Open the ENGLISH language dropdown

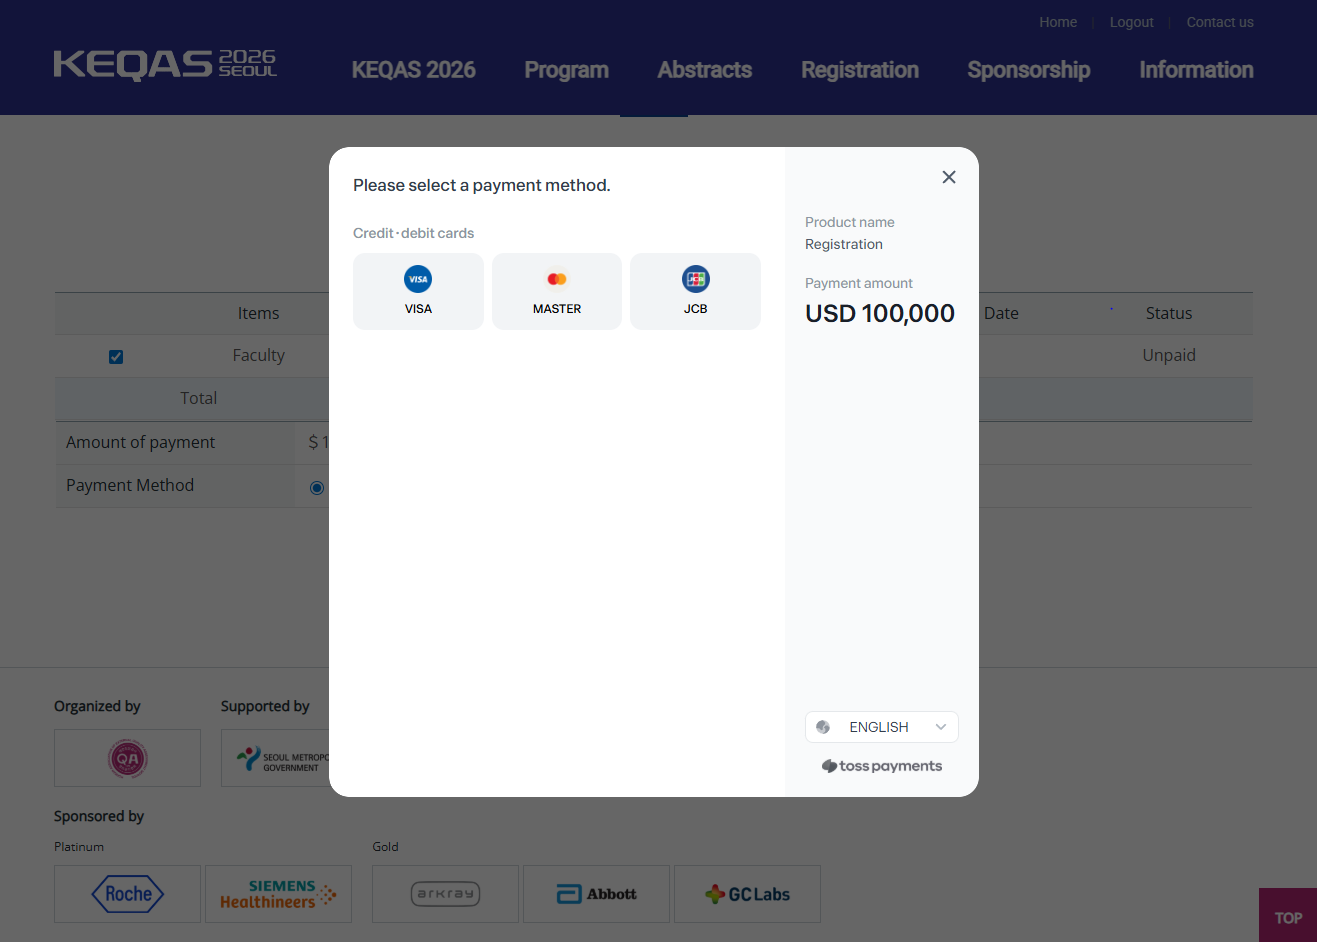pyautogui.click(x=881, y=727)
